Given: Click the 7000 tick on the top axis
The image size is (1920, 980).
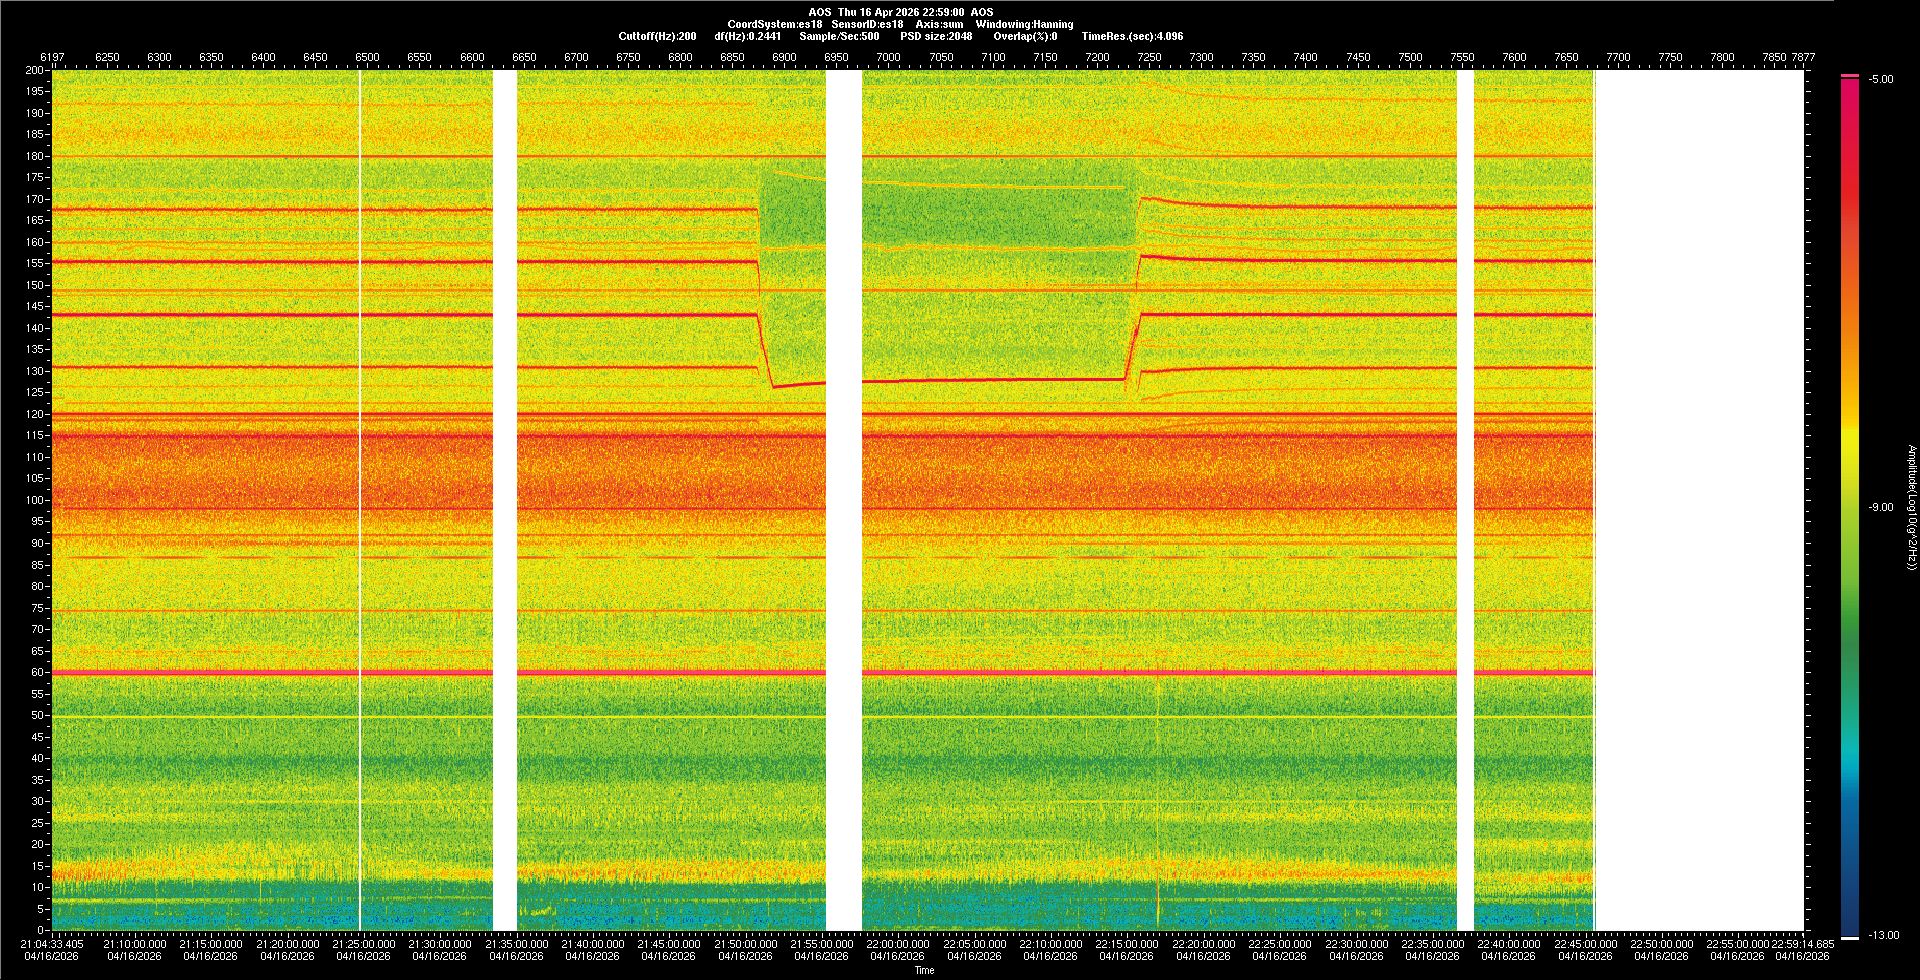Looking at the screenshot, I should click(888, 57).
